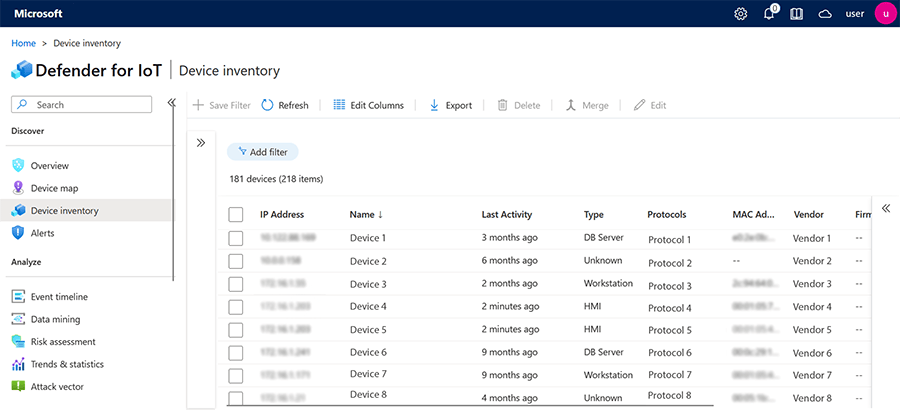Click the Device map pin icon
The width and height of the screenshot is (900, 410).
pyautogui.click(x=18, y=188)
